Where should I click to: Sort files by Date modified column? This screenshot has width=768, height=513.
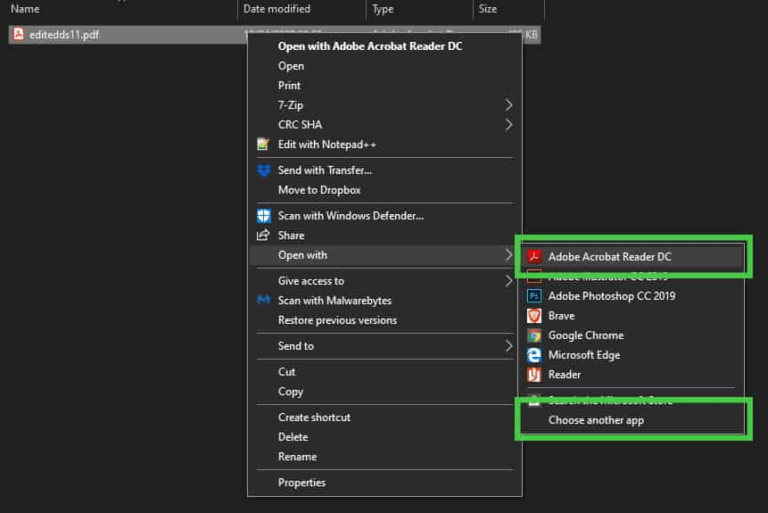click(277, 9)
